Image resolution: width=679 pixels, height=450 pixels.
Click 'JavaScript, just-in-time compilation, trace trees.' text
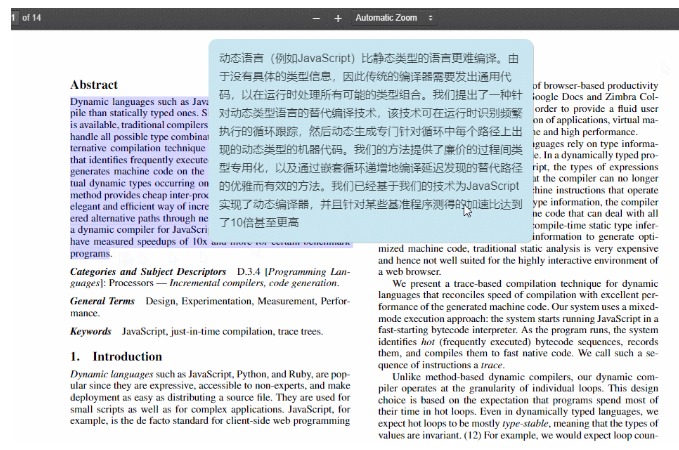223,332
